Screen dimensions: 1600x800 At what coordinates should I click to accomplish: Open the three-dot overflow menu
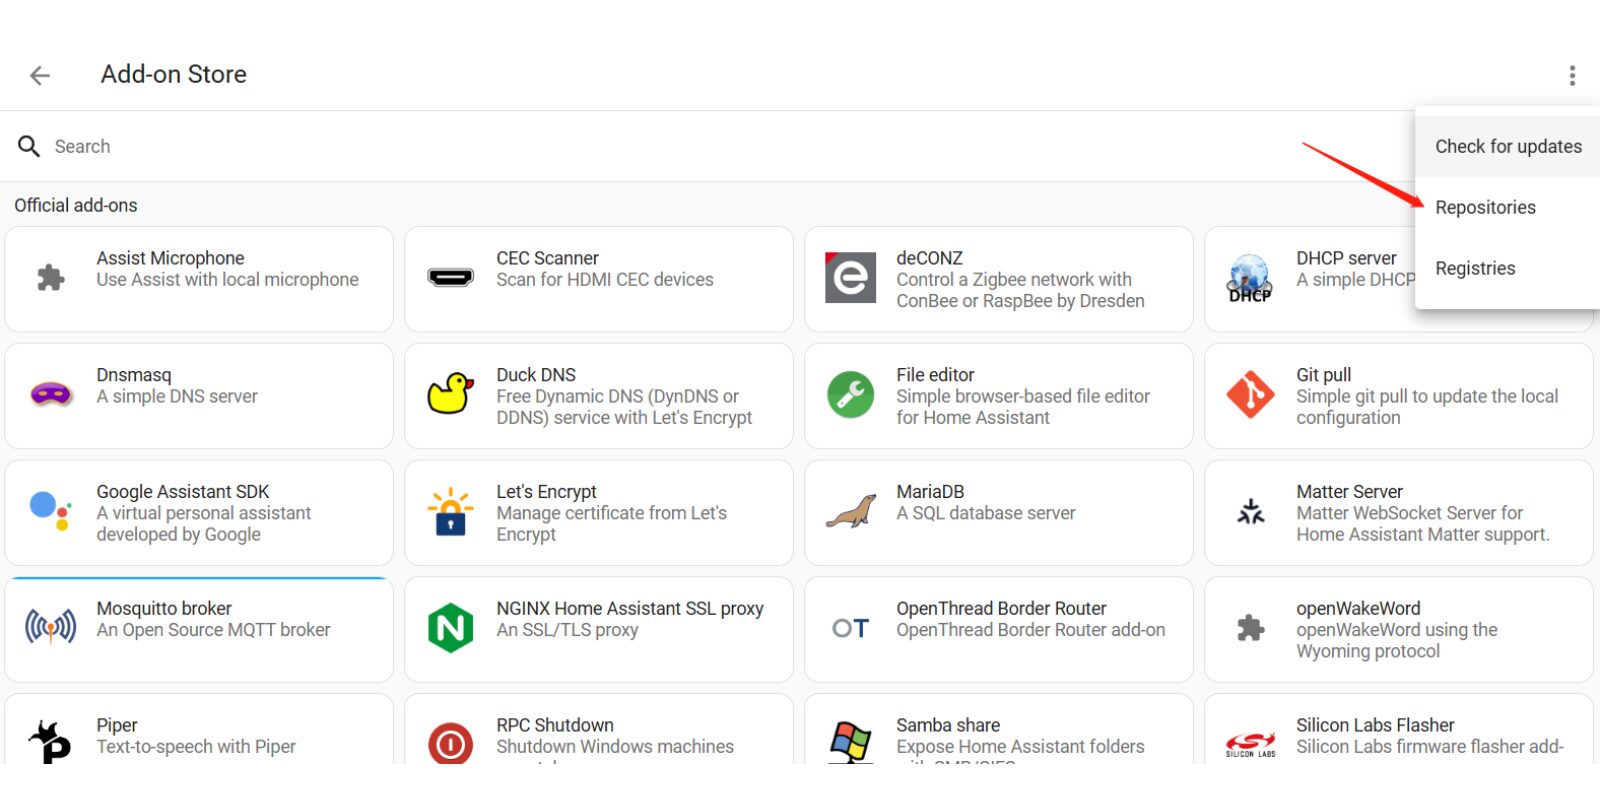click(x=1572, y=75)
